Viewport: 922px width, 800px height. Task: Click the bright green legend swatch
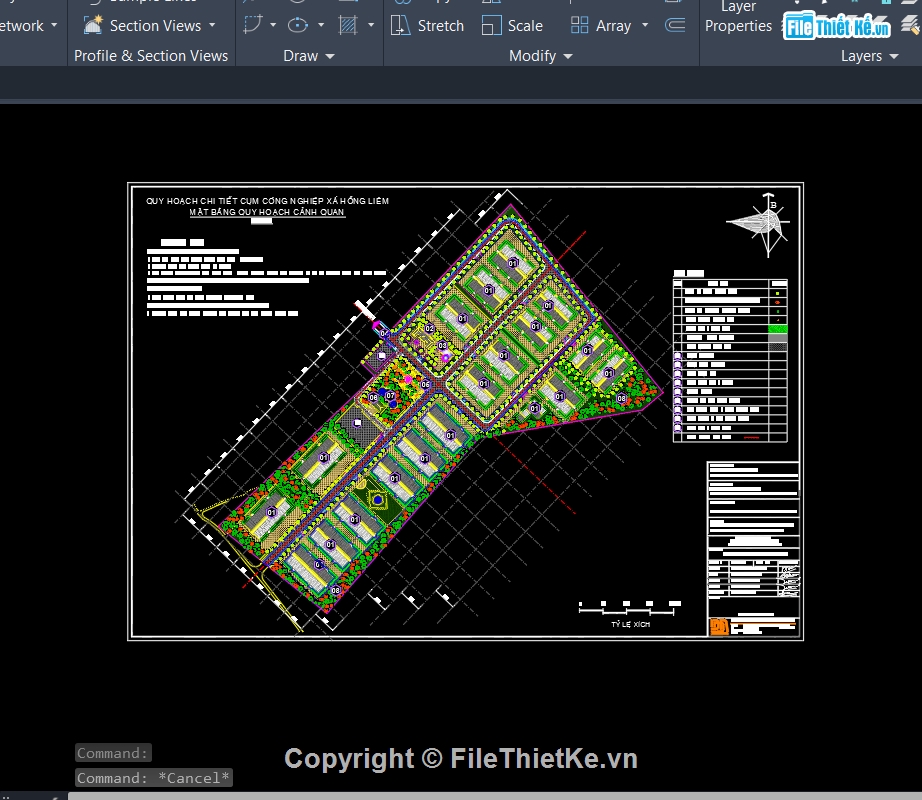tap(778, 329)
